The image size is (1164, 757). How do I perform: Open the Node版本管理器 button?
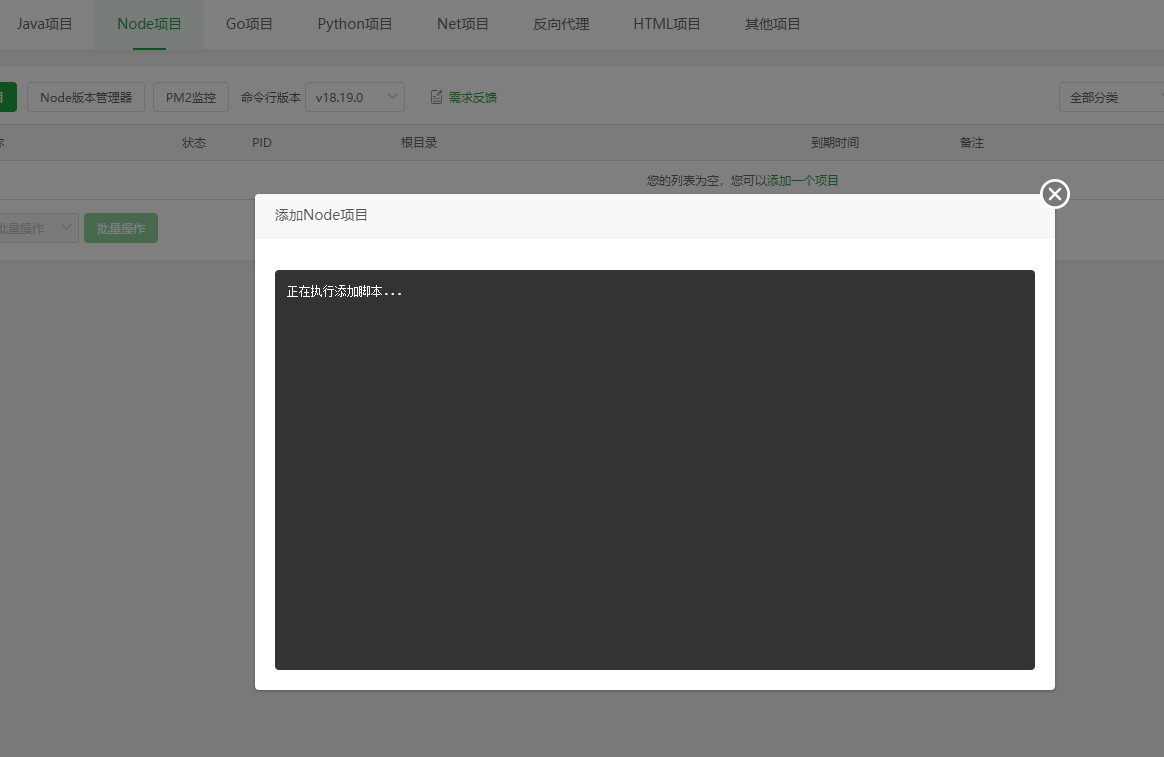[x=86, y=97]
